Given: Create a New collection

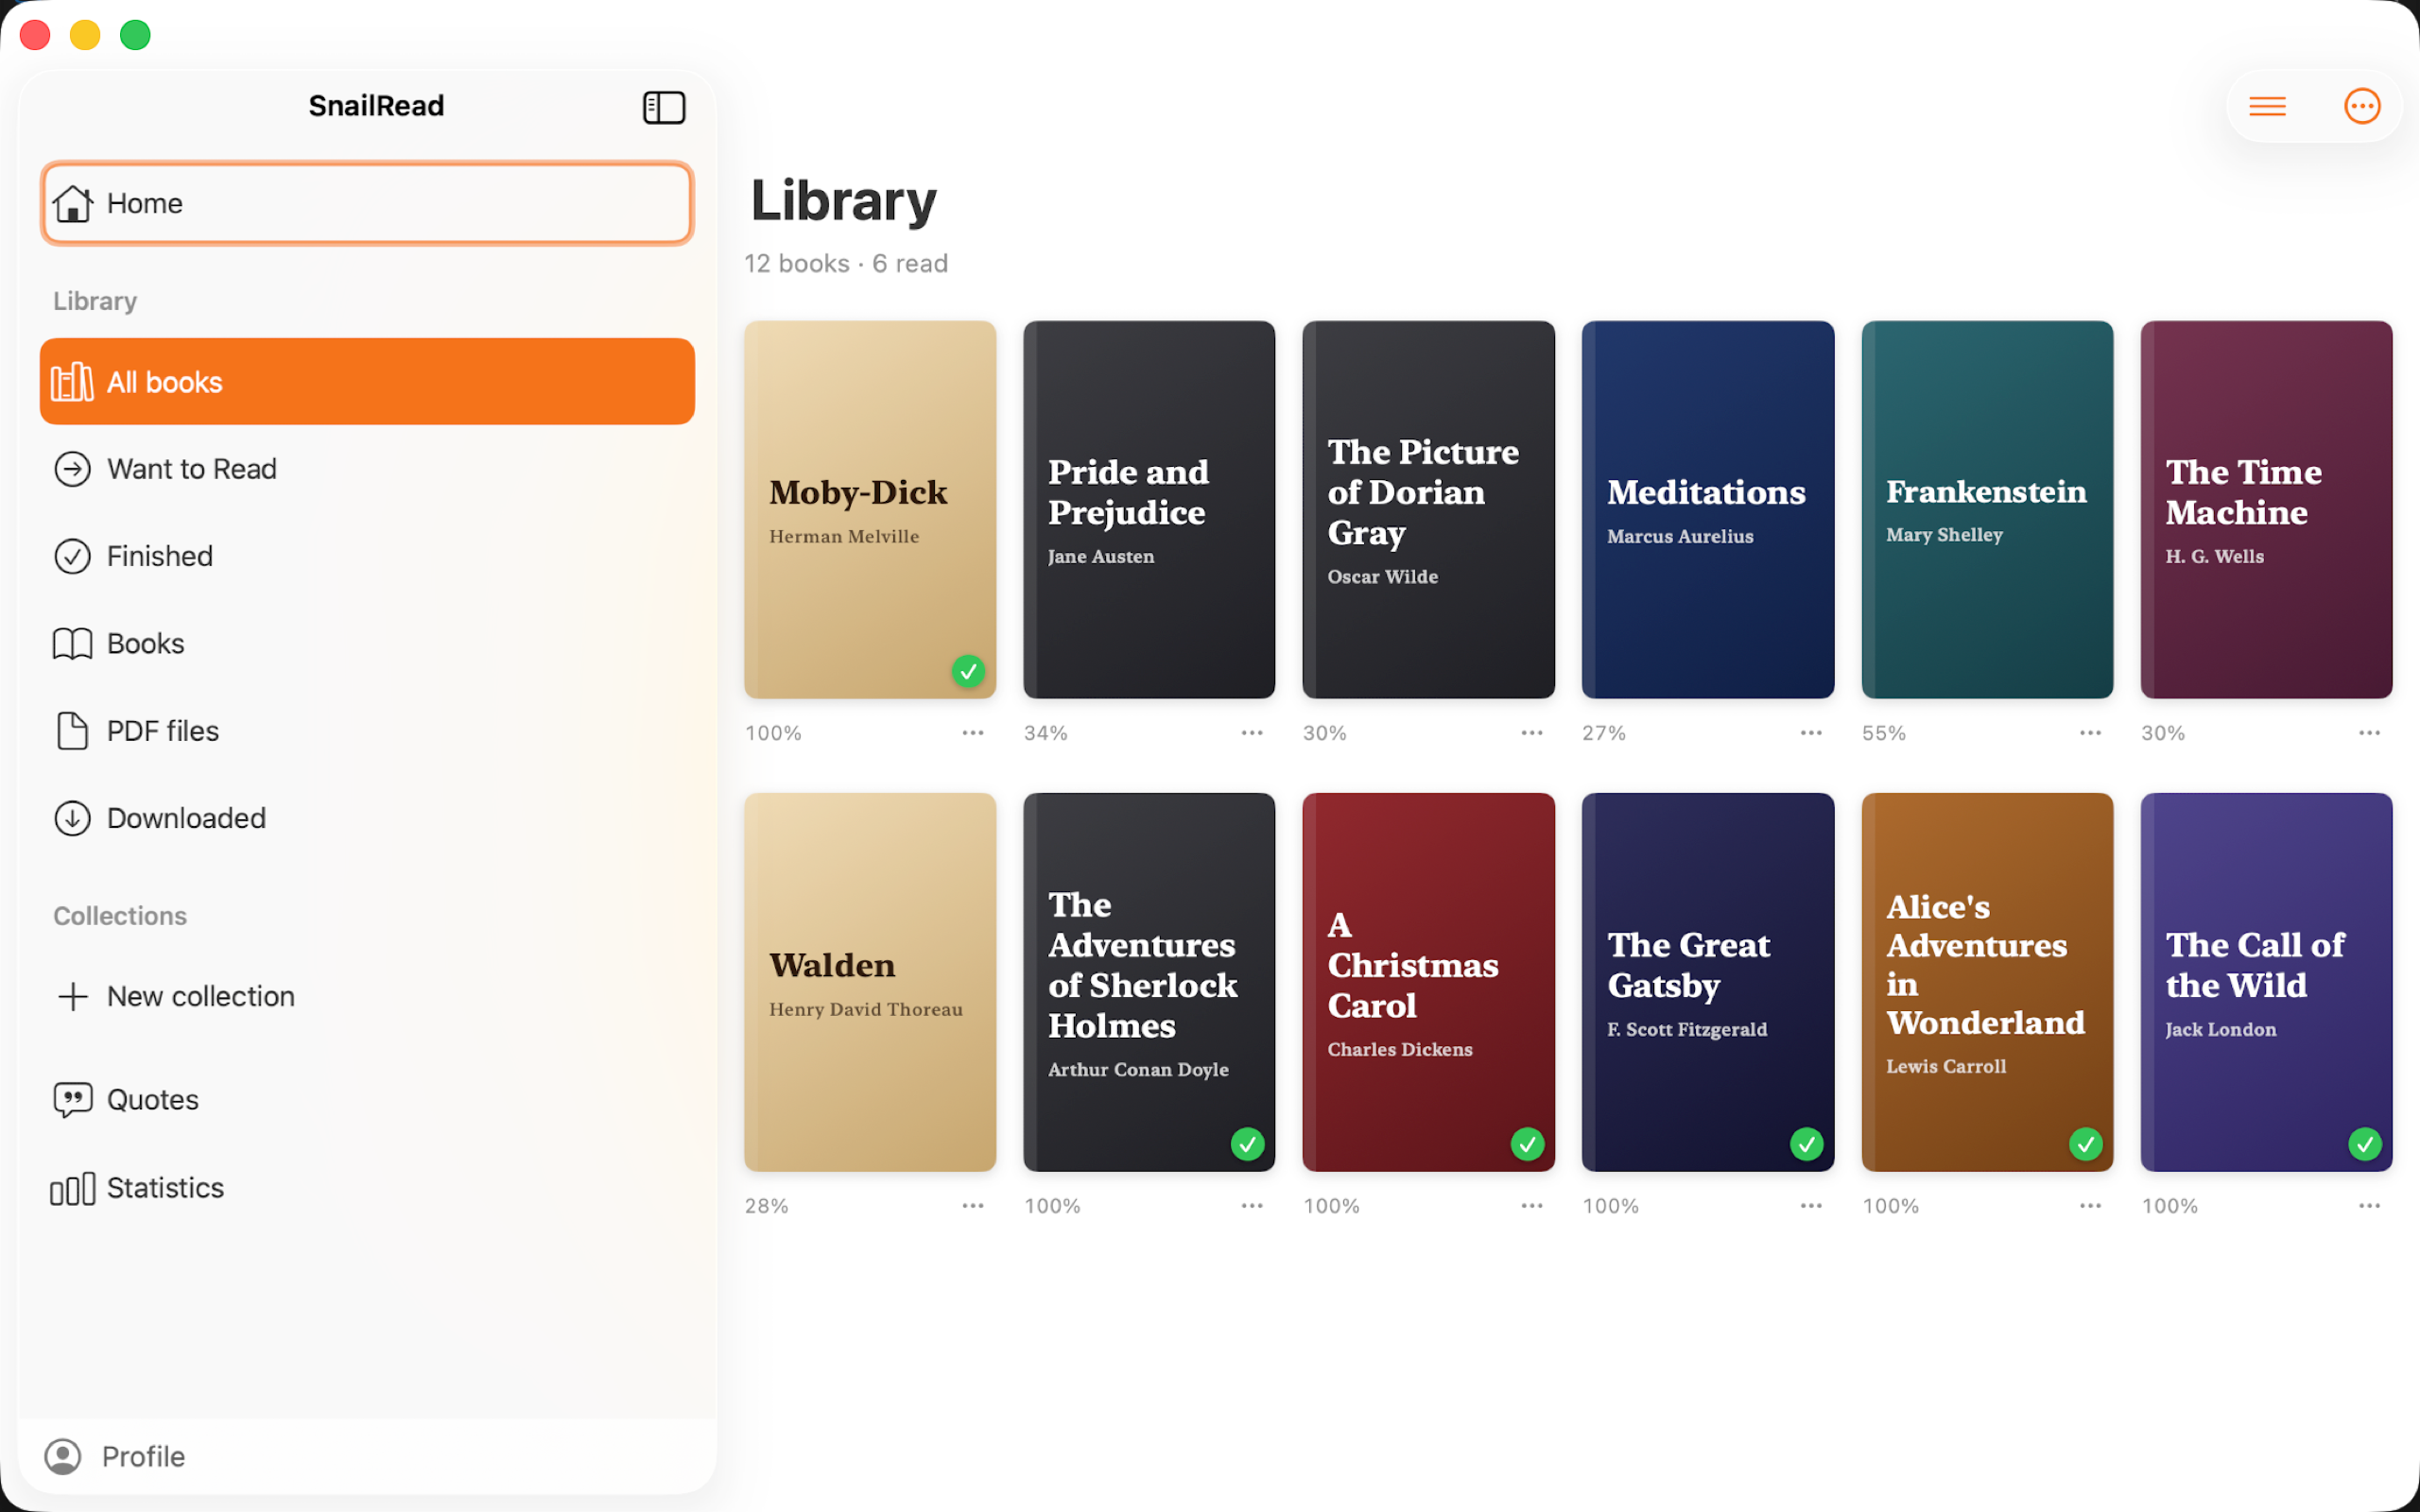Looking at the screenshot, I should click(x=367, y=996).
